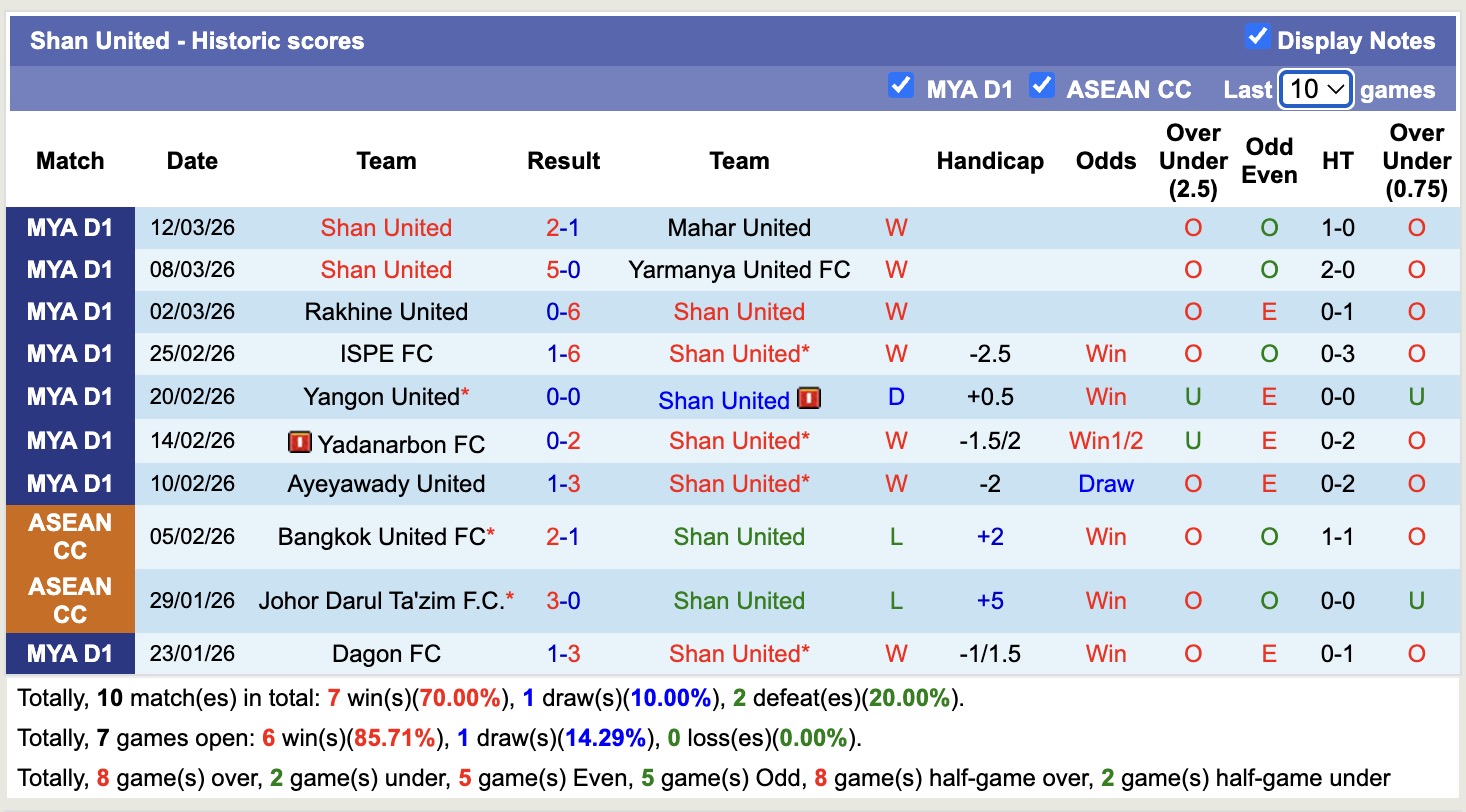Select Shan United in the 12/03 row

pyautogui.click(x=386, y=227)
